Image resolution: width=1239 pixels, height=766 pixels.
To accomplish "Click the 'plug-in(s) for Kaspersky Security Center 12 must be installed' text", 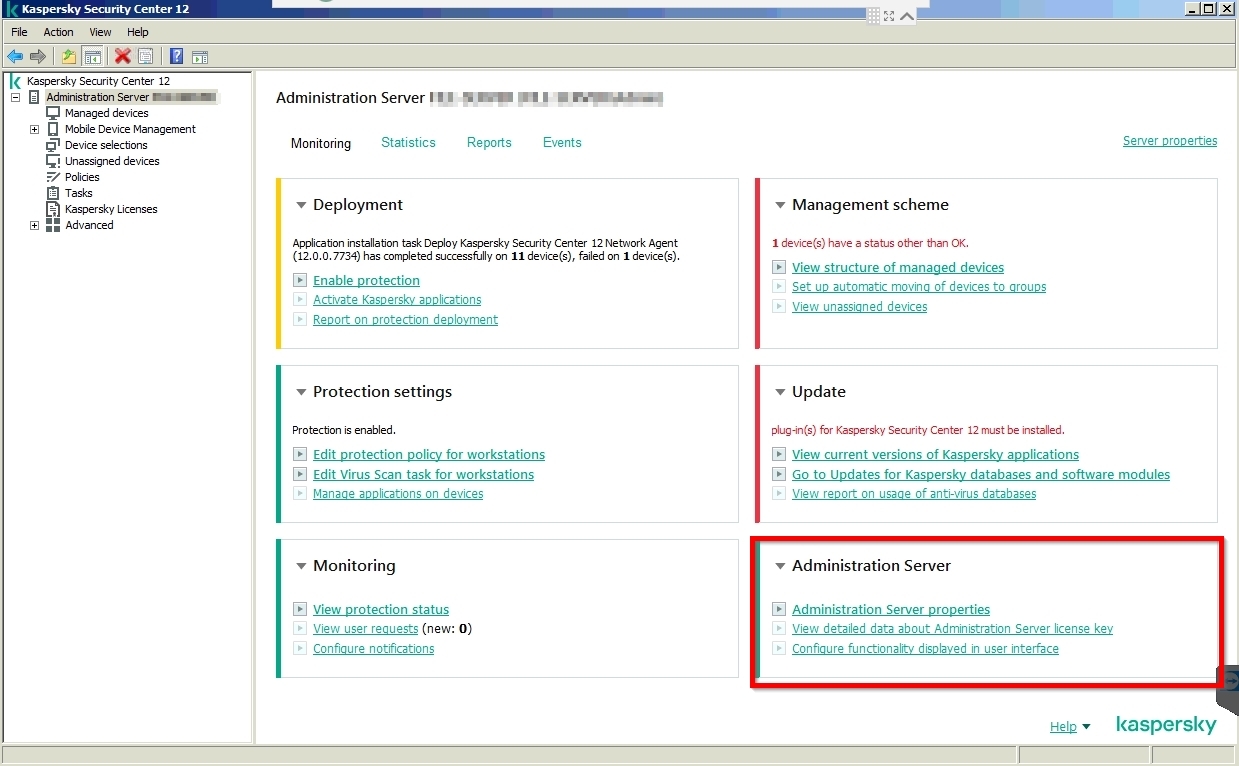I will [x=918, y=430].
